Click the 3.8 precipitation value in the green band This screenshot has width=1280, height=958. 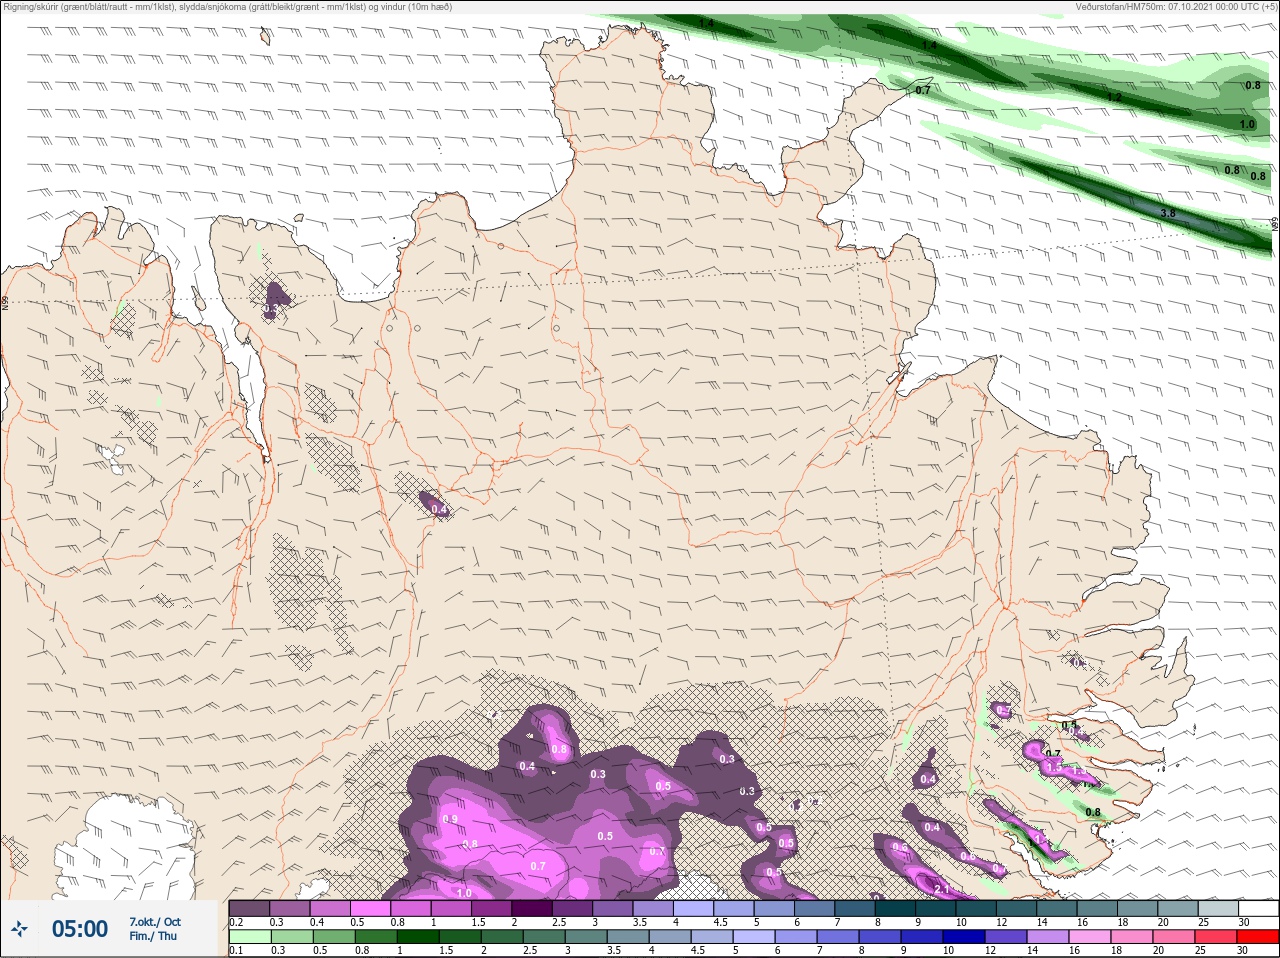pyautogui.click(x=1167, y=214)
